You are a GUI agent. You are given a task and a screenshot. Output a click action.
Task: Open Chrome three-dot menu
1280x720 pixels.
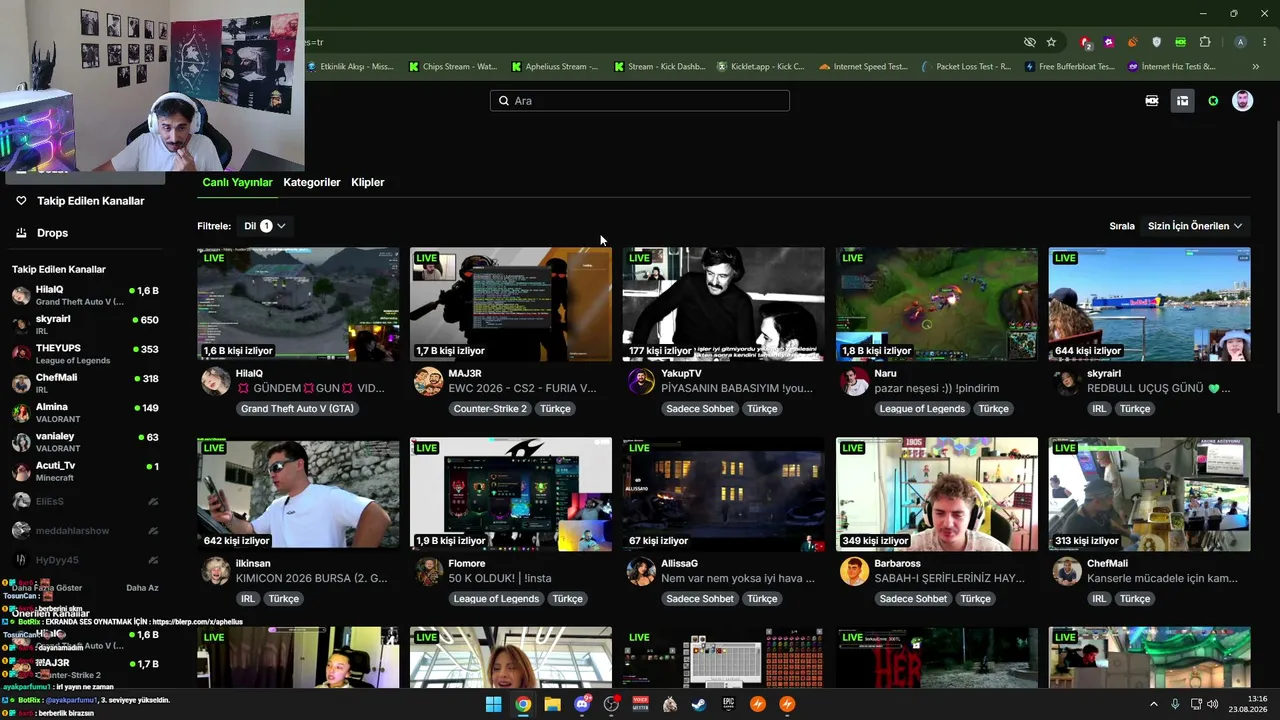pos(1265,42)
